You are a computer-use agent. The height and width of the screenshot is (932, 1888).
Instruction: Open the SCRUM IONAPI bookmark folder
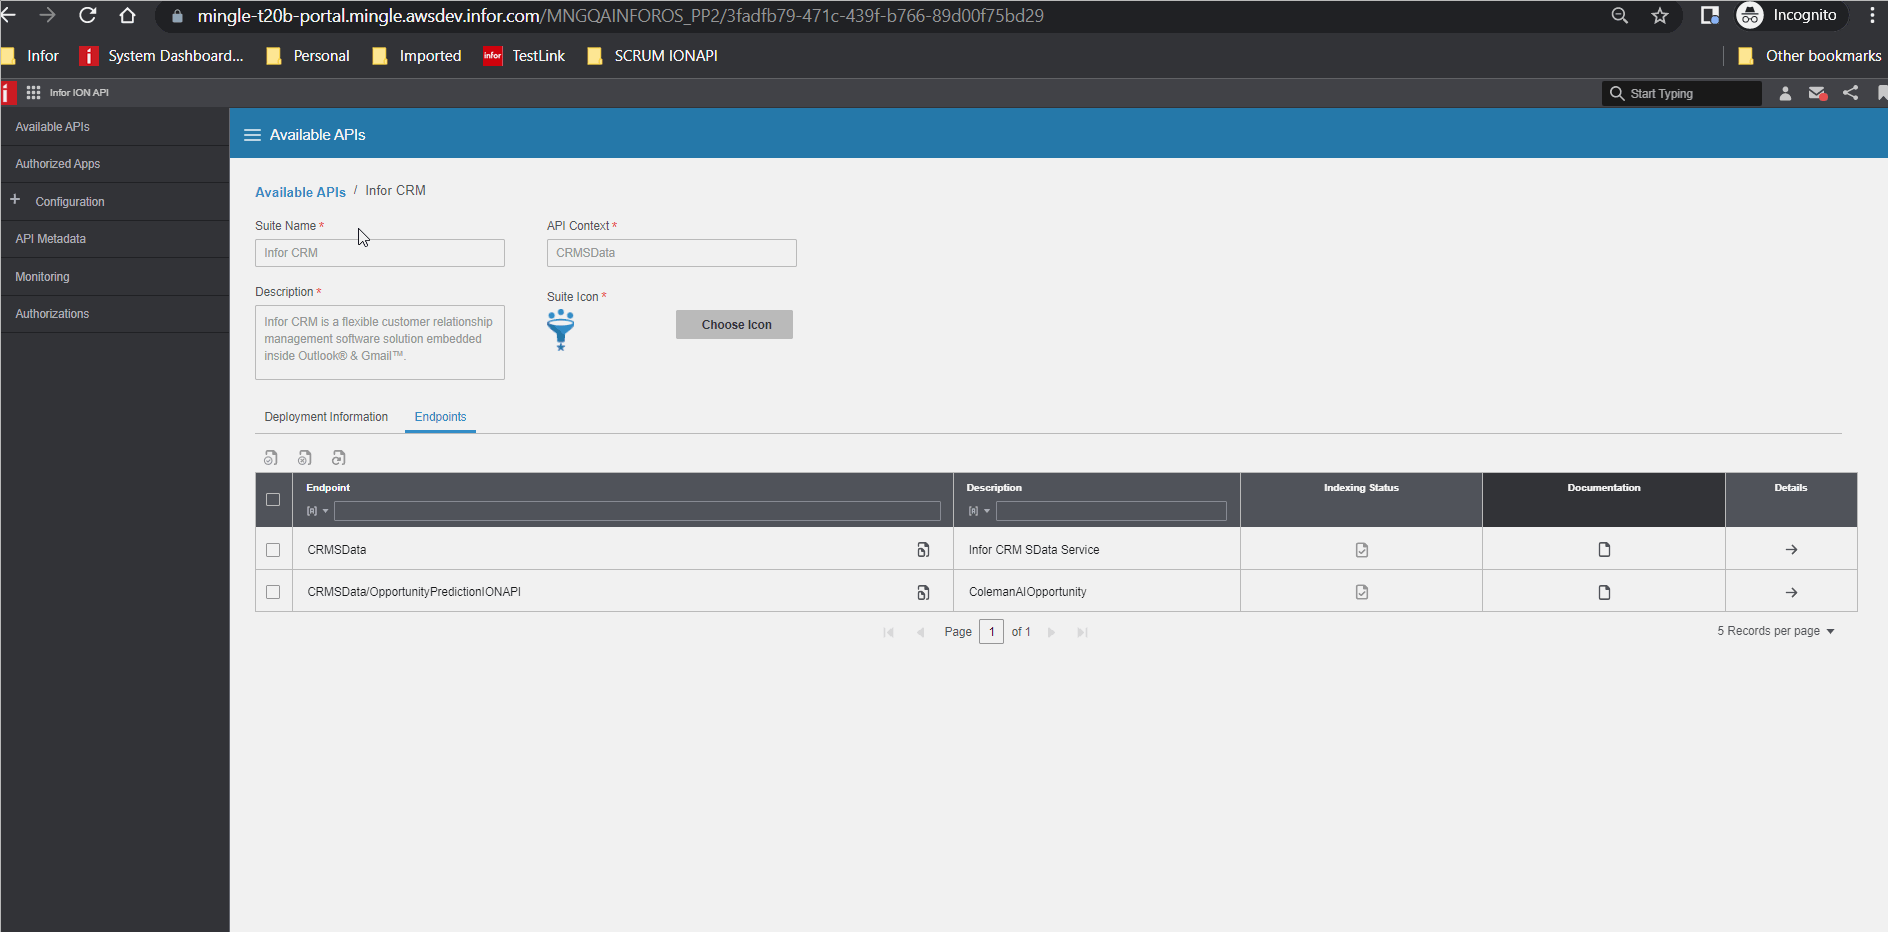tap(652, 56)
